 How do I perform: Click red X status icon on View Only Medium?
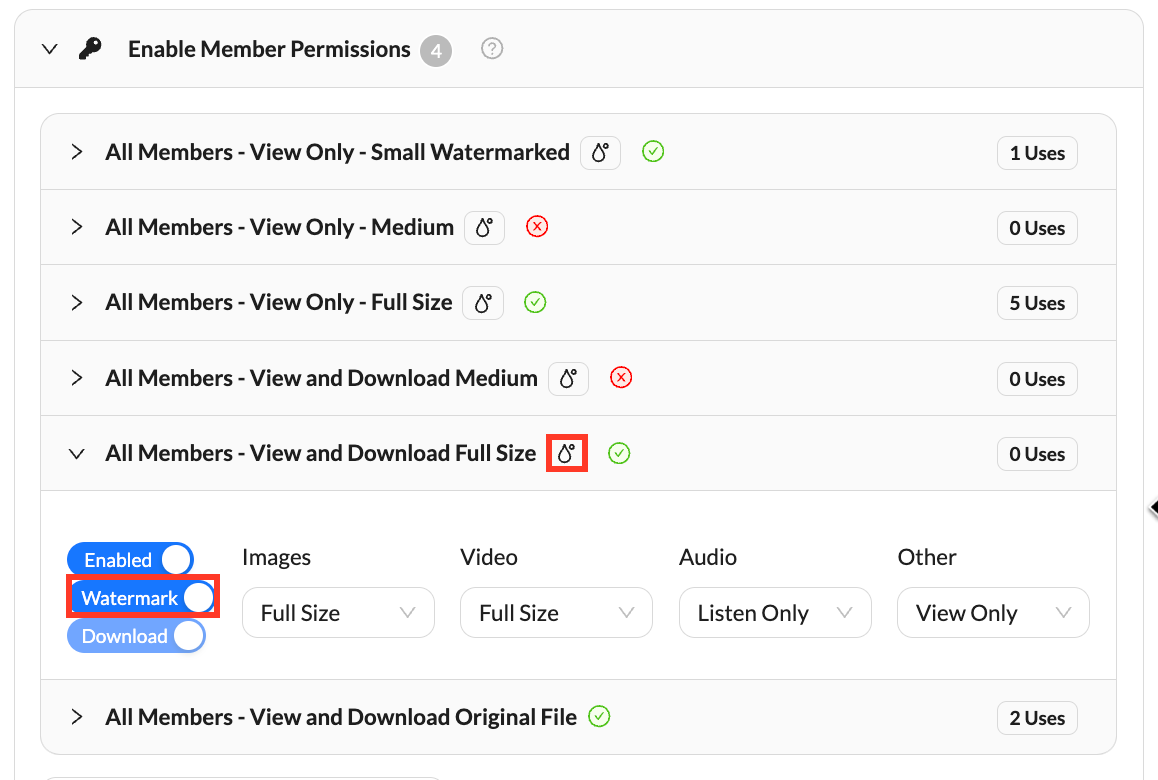[537, 227]
